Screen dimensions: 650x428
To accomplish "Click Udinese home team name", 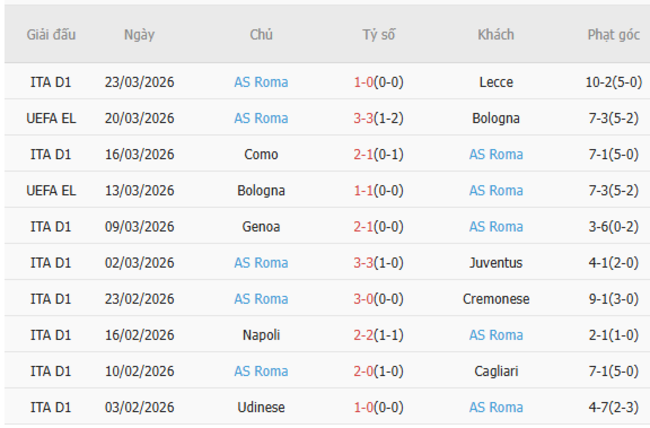I will [x=261, y=406].
